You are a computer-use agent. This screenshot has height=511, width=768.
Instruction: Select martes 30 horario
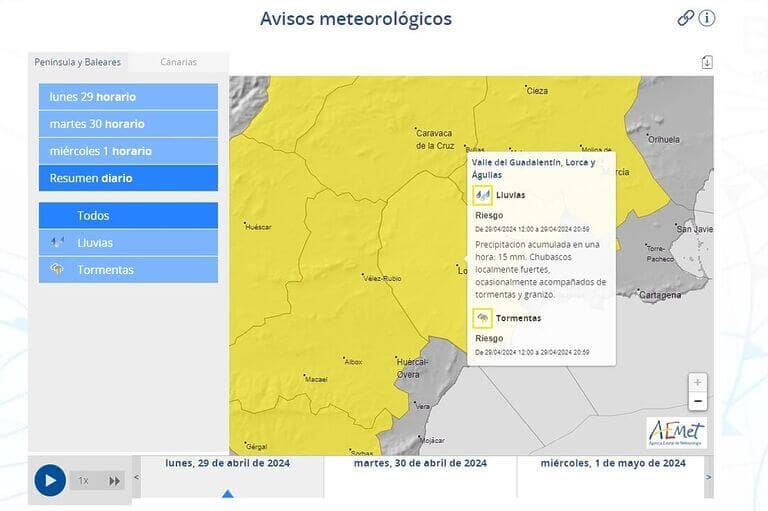[x=128, y=124]
